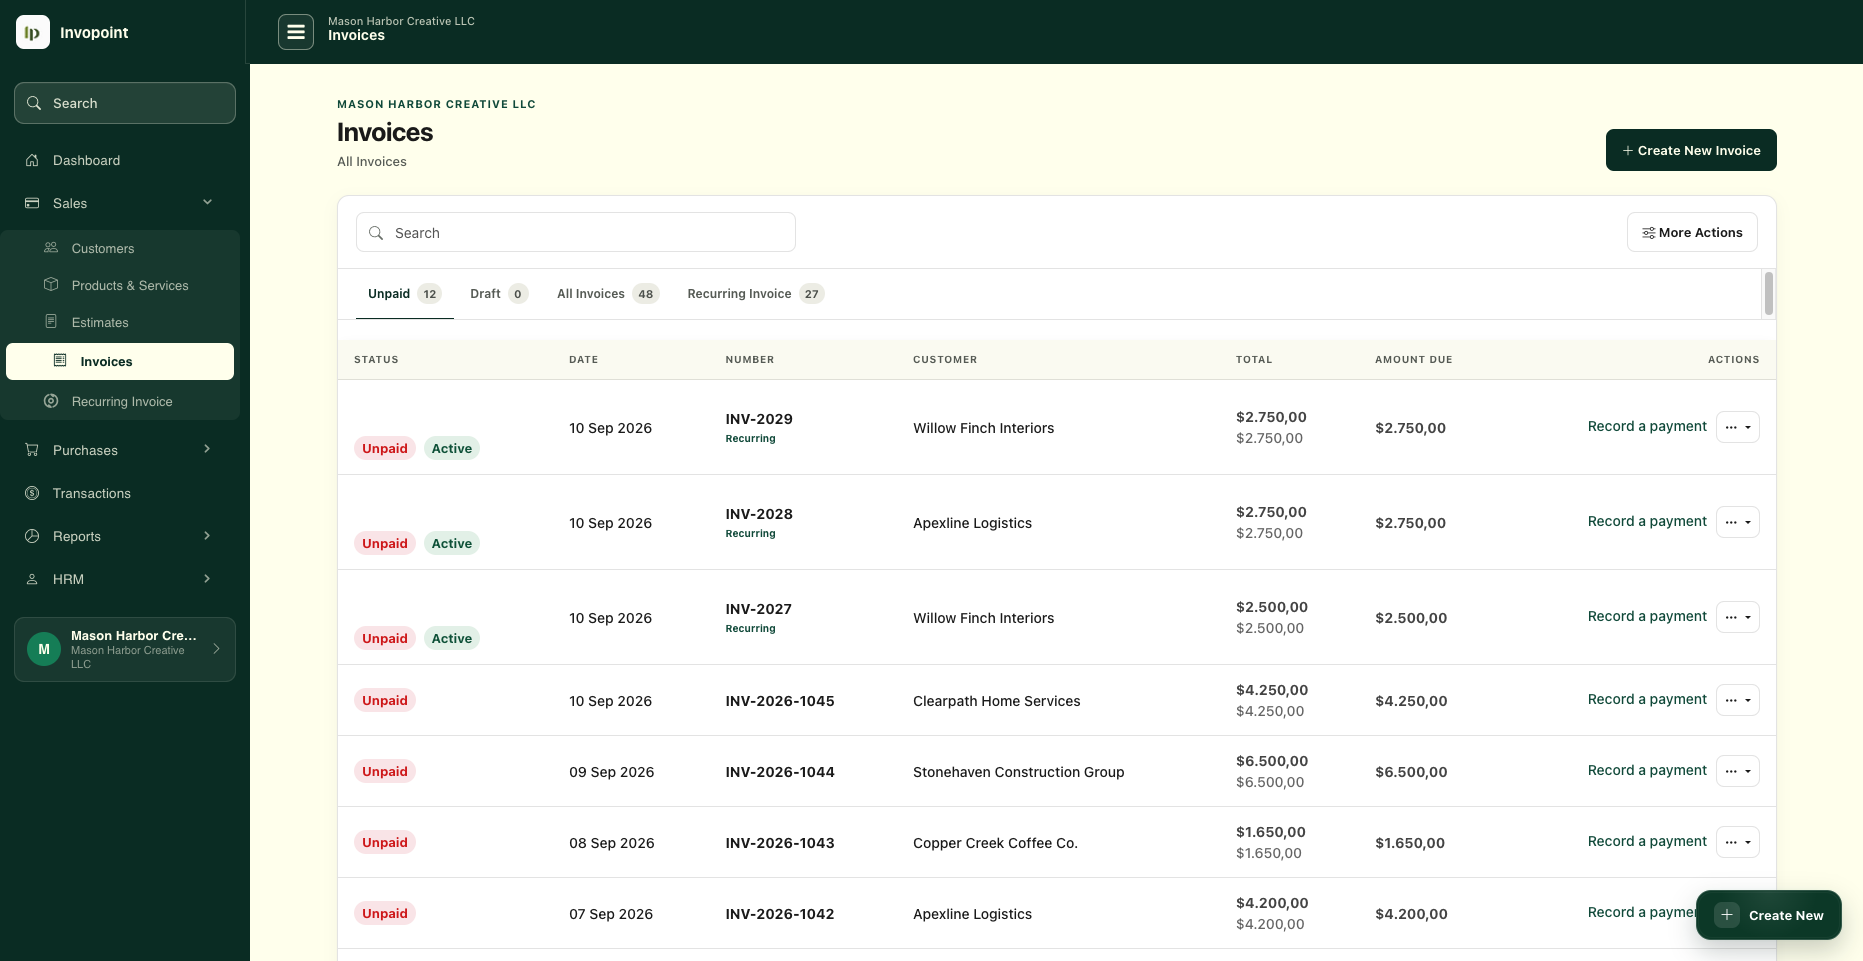Expand the Reports section chevron
The width and height of the screenshot is (1863, 961).
tap(207, 536)
